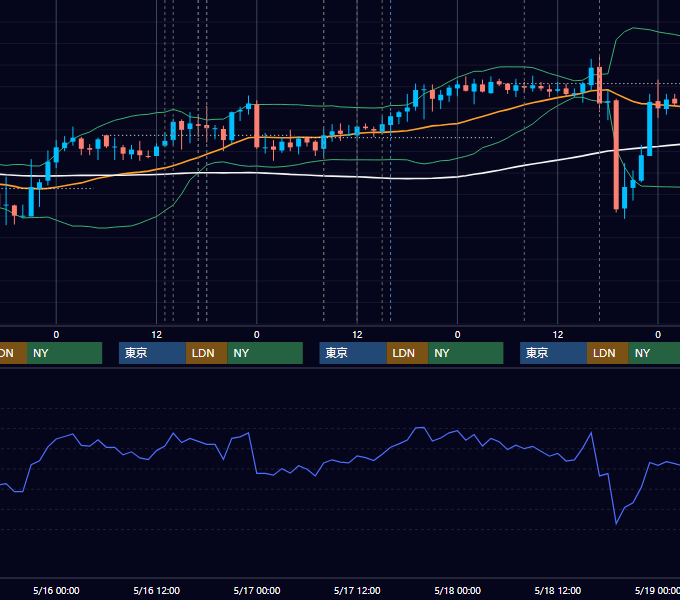The width and height of the screenshot is (680, 600).
Task: Click the tall red candlestick after 5/18 12:00
Action: [x=616, y=155]
